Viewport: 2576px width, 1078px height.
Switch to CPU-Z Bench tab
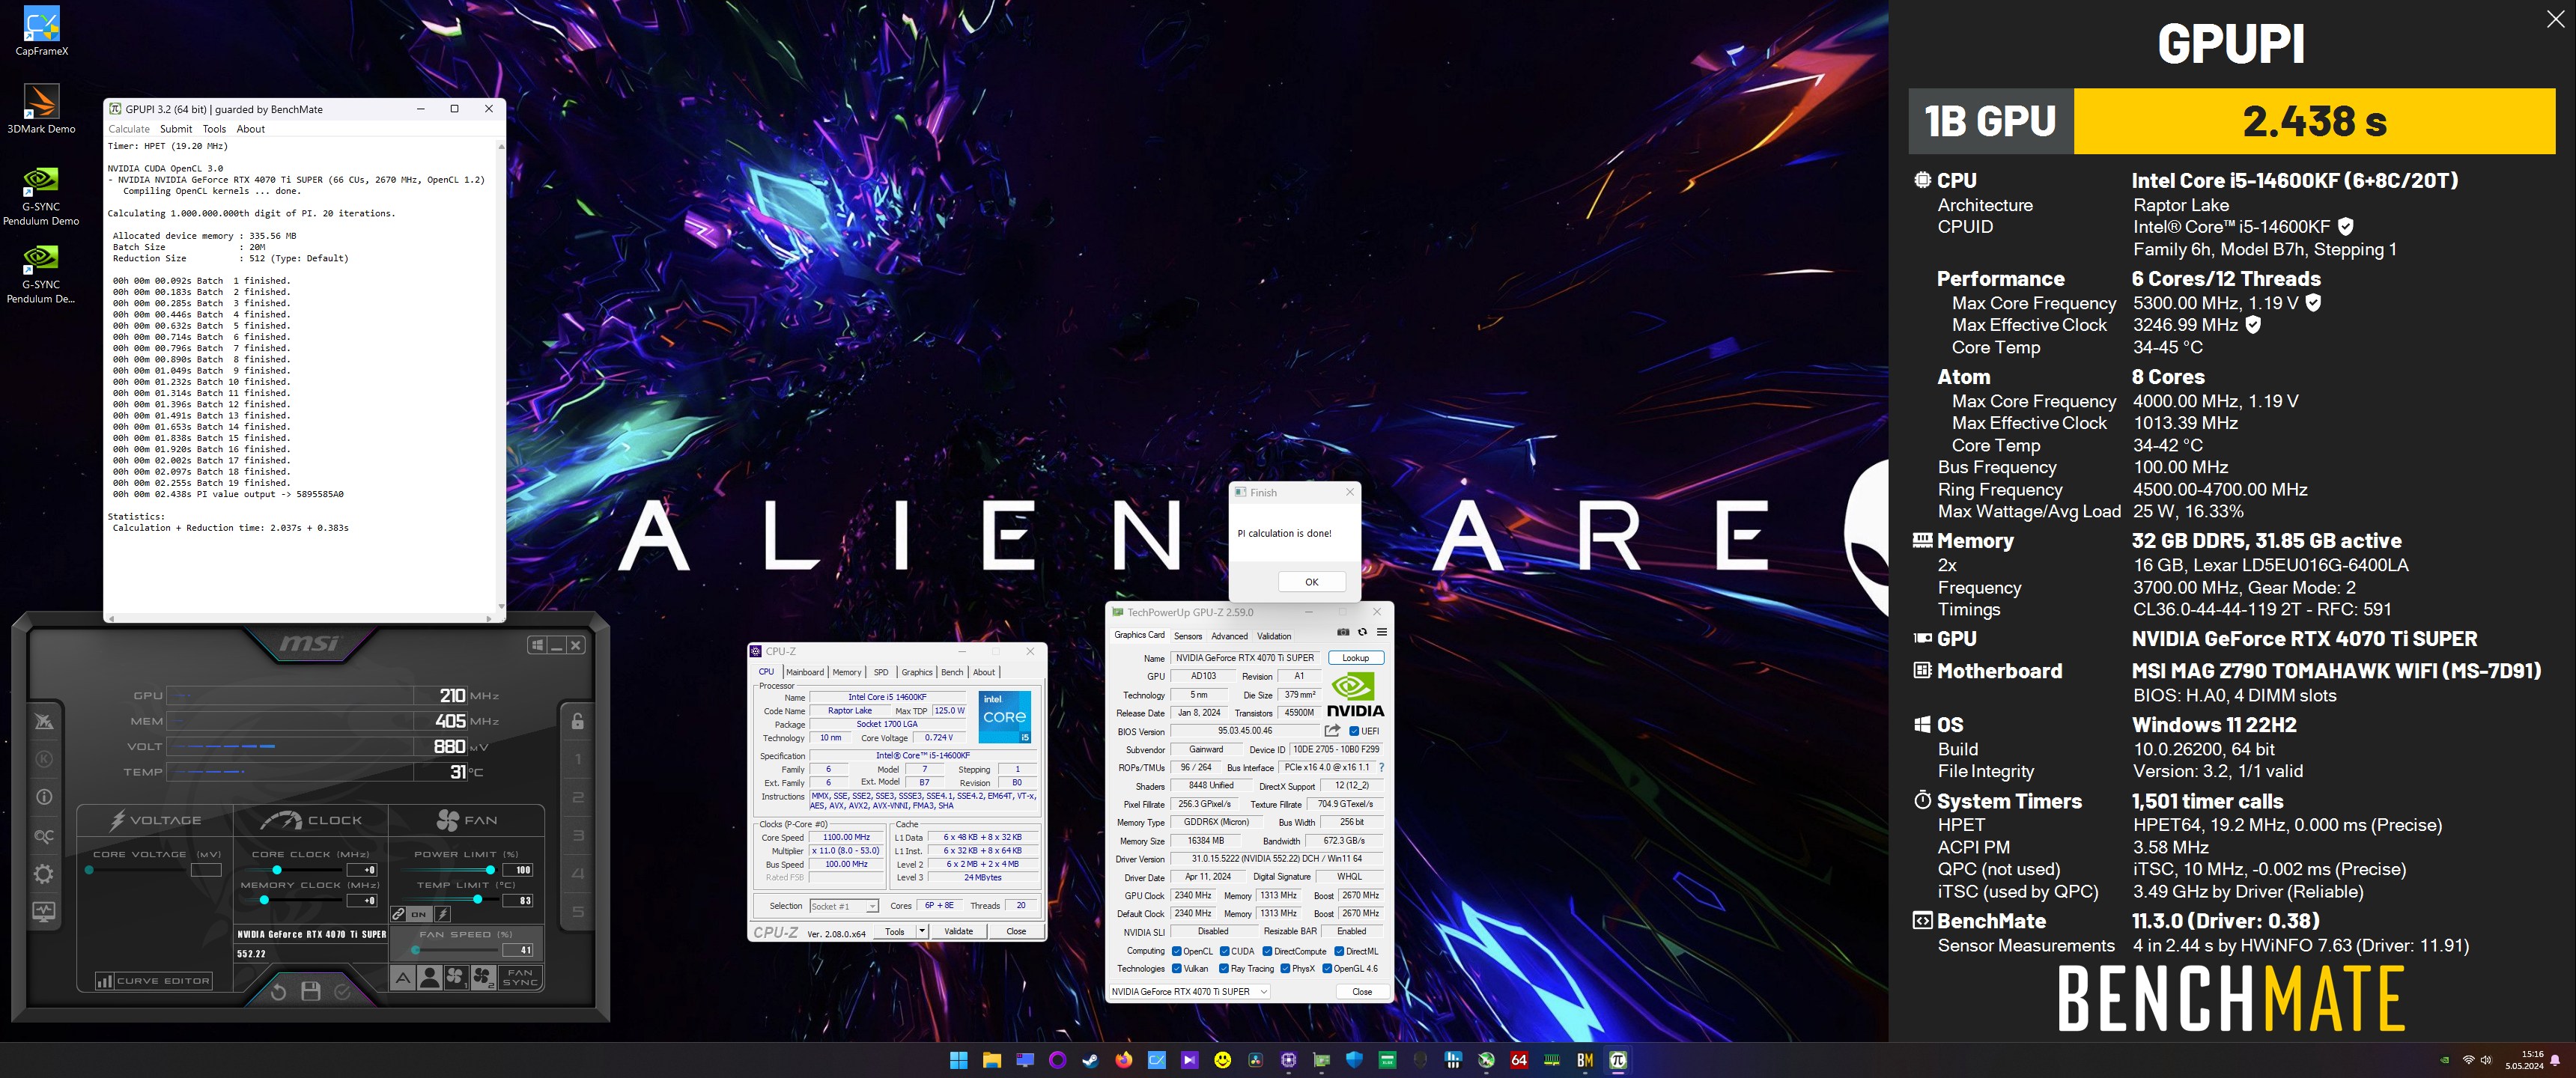[952, 672]
